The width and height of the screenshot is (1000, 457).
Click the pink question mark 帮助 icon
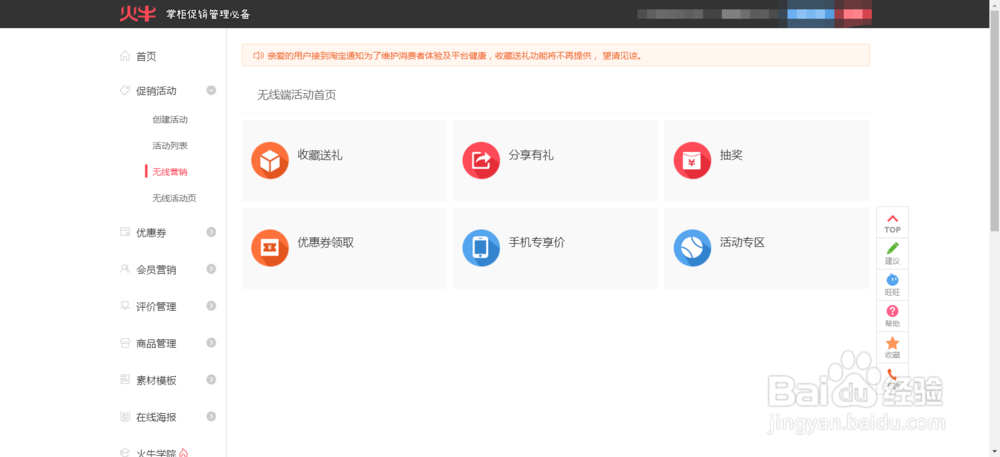click(892, 311)
